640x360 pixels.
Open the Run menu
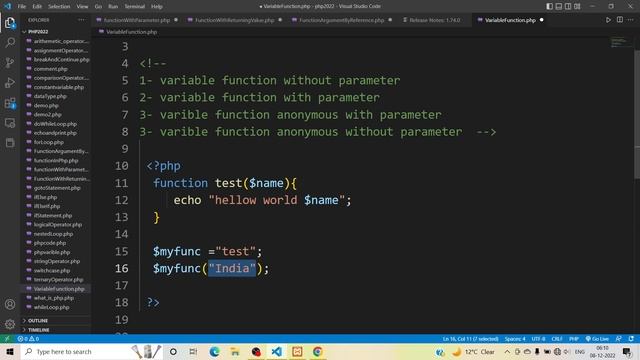pos(113,7)
